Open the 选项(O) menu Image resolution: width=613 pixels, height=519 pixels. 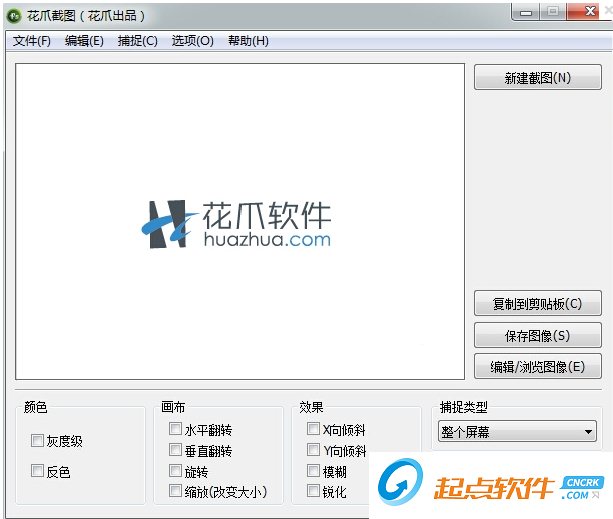(192, 41)
